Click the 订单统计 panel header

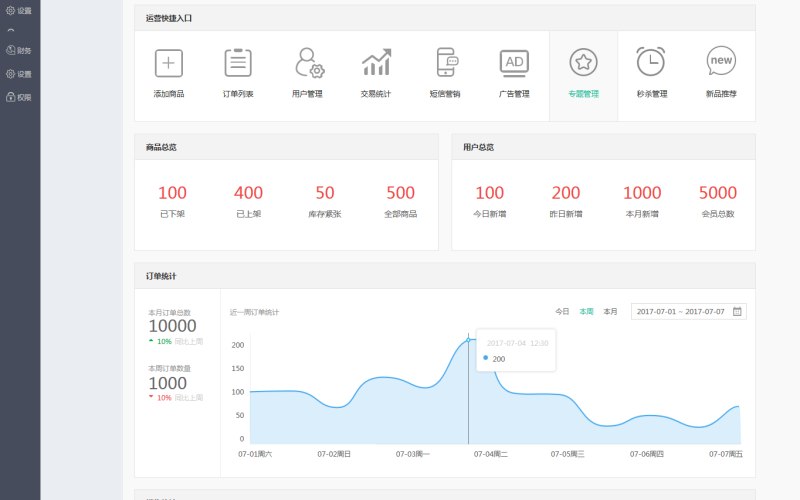(x=445, y=276)
